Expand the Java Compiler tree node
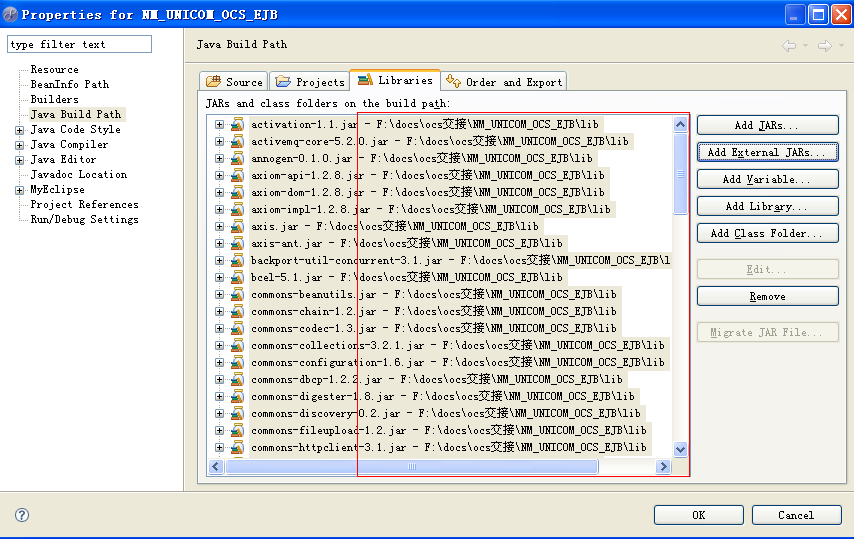This screenshot has height=539, width=854. pyautogui.click(x=20, y=145)
